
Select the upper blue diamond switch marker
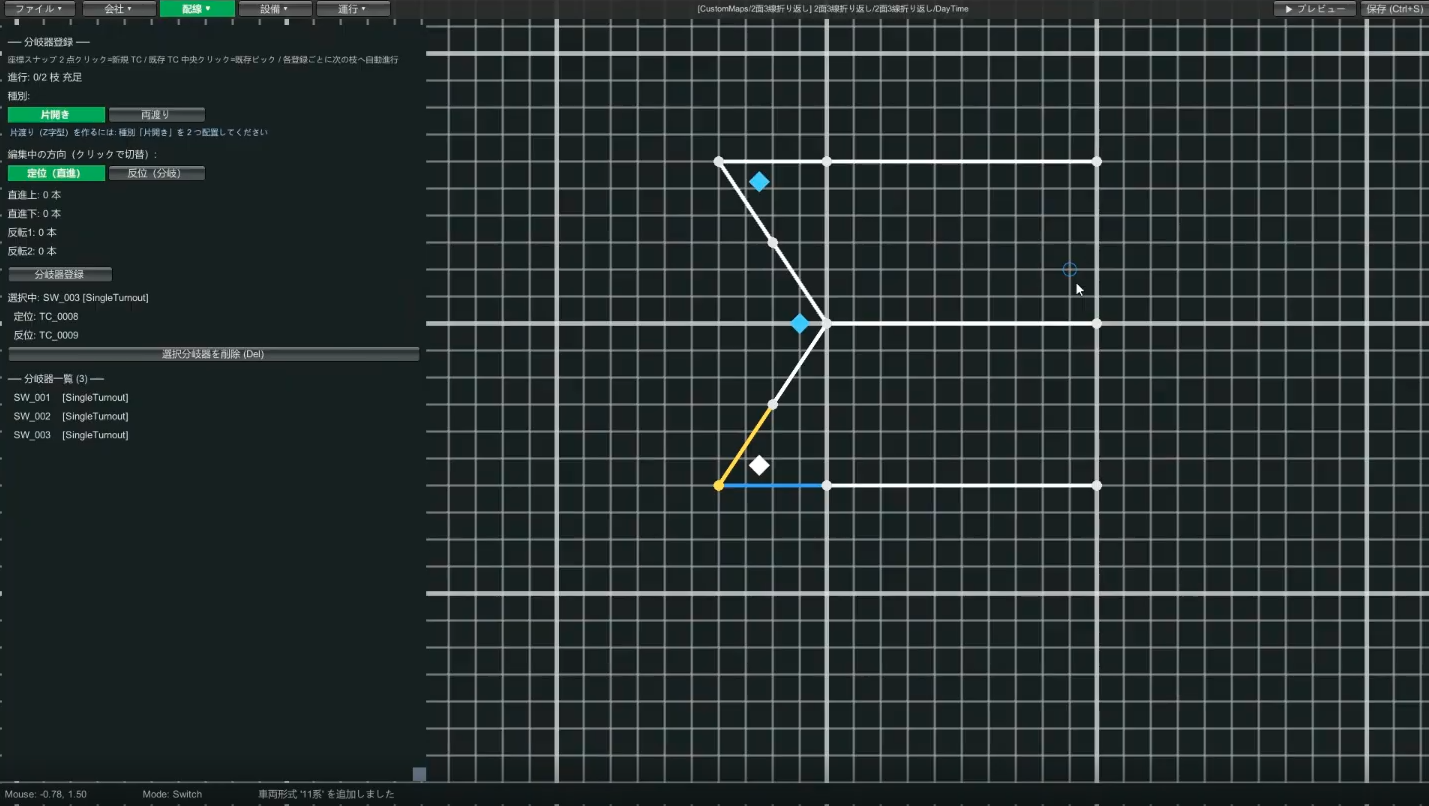759,182
